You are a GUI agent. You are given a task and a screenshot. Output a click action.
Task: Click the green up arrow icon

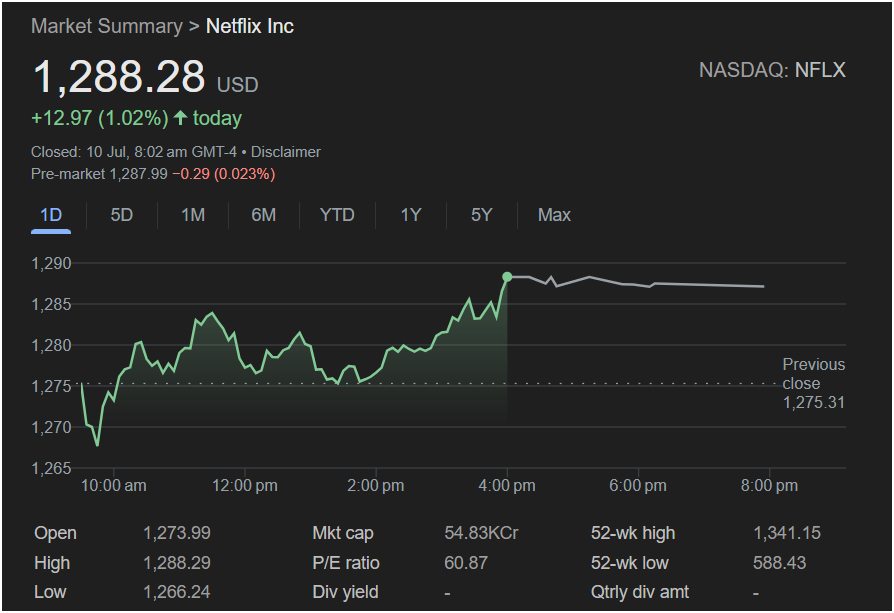pos(180,118)
